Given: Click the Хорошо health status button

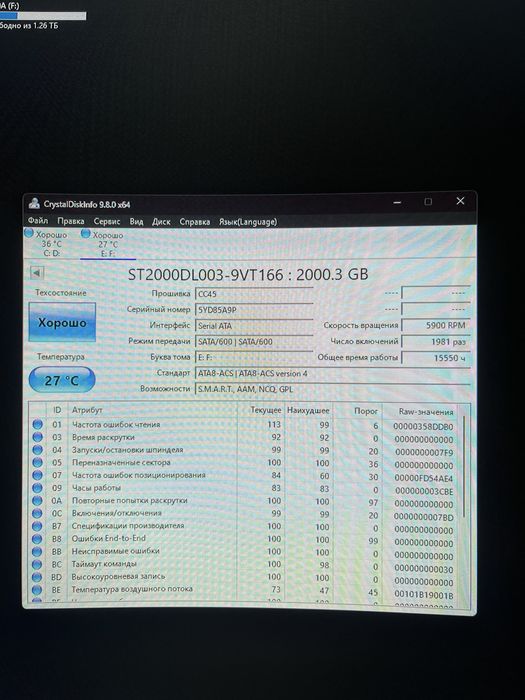Looking at the screenshot, I should pyautogui.click(x=62, y=322).
